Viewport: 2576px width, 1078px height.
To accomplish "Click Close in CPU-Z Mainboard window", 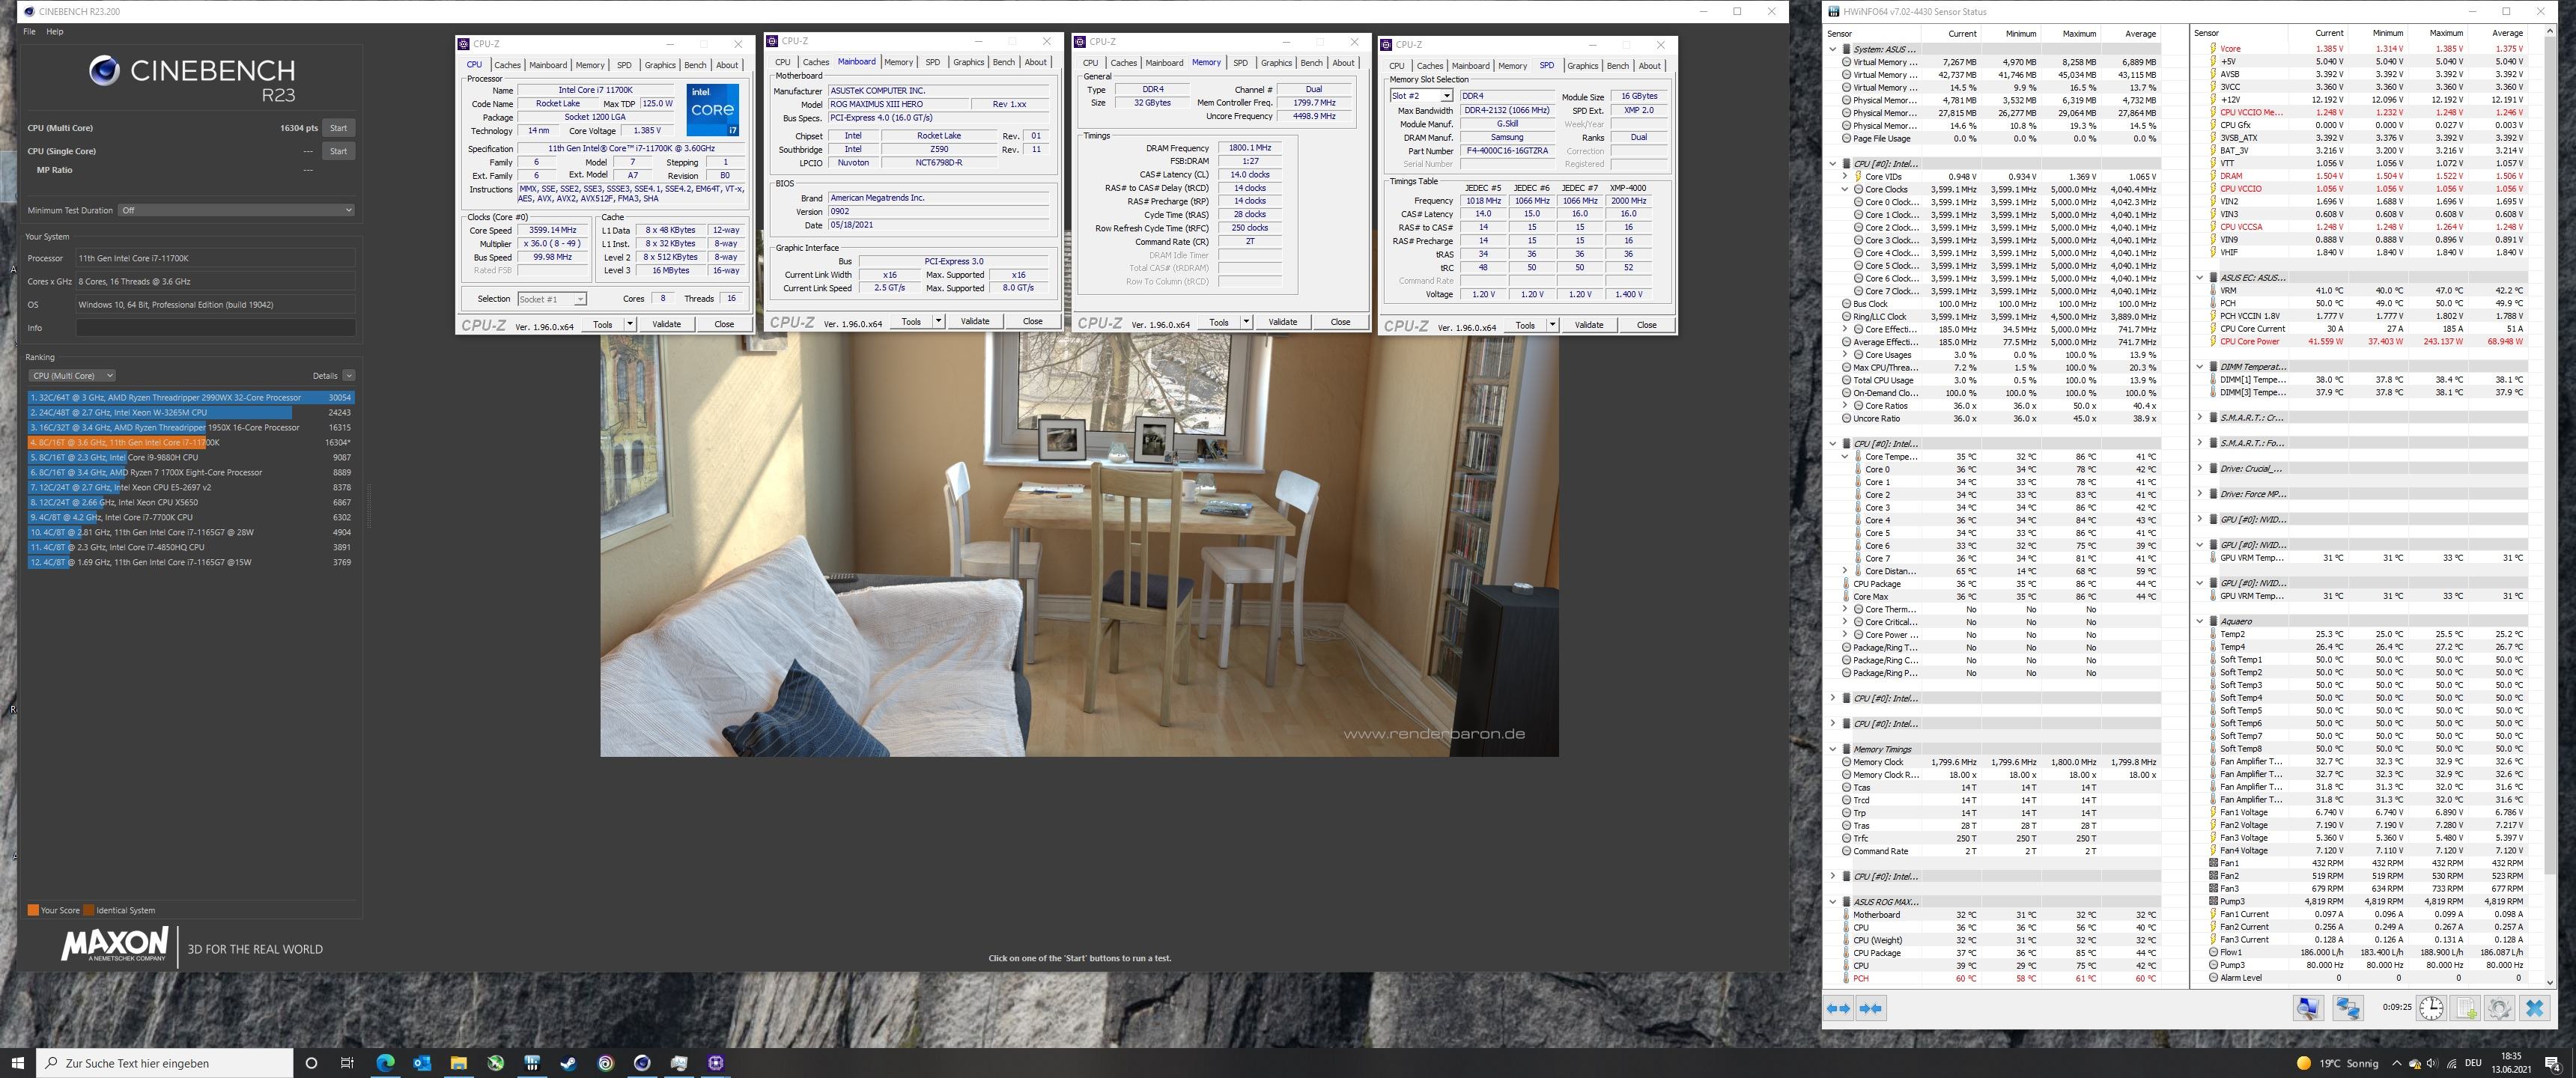I will (x=1032, y=321).
